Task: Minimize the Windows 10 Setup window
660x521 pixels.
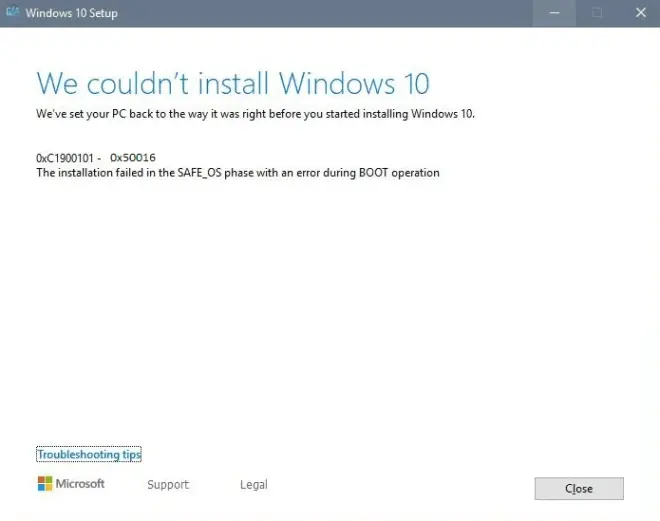Action: [554, 13]
